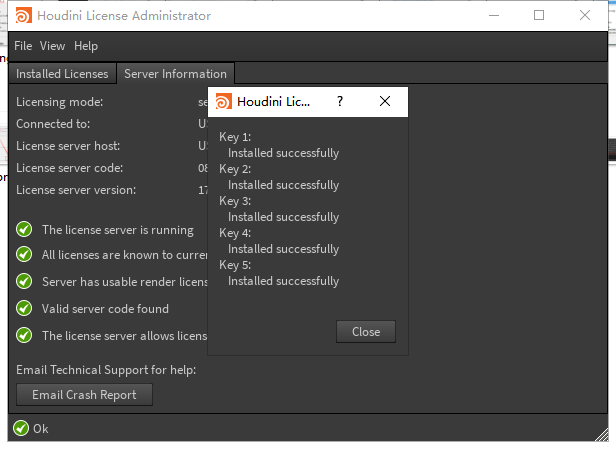Click the 'Key 3:' label
This screenshot has width=616, height=449.
click(235, 201)
